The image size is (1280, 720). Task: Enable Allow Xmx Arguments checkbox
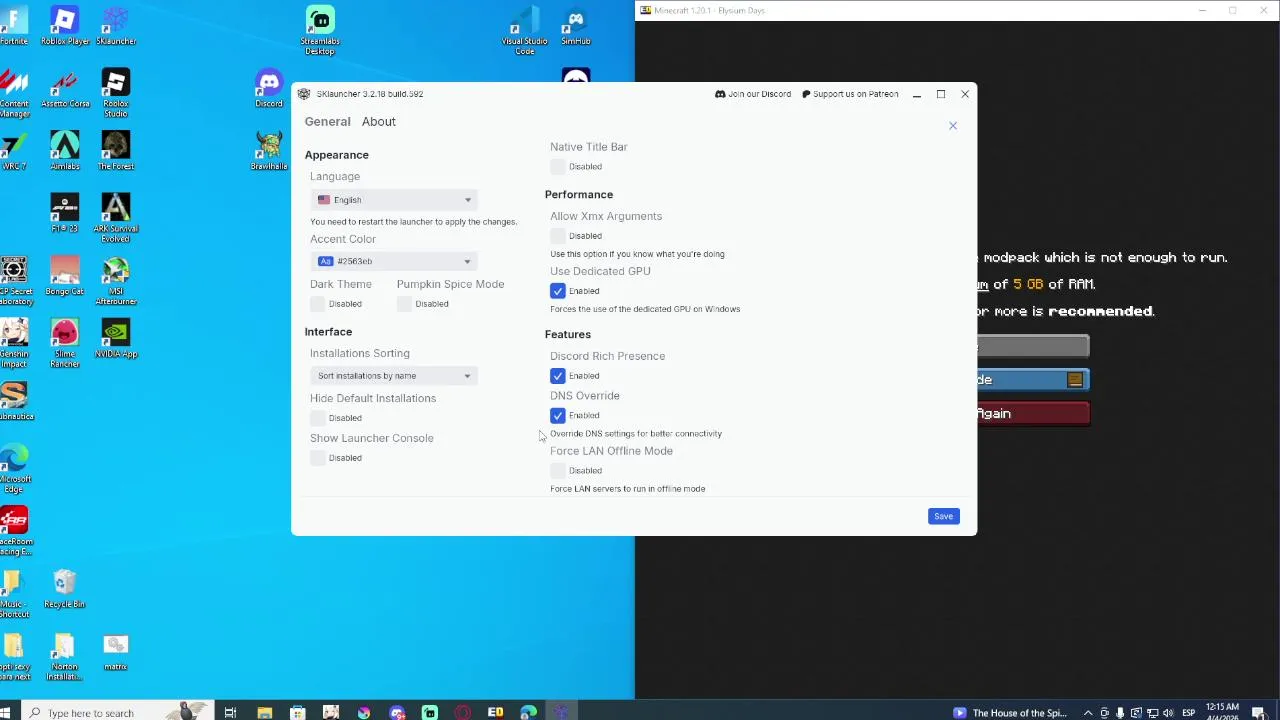(x=558, y=236)
